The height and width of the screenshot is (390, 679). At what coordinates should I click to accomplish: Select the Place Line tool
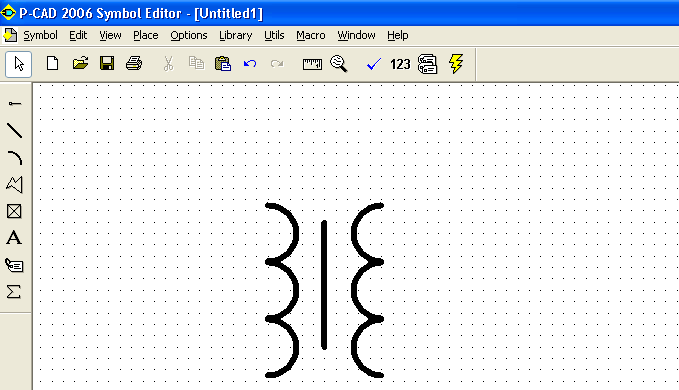click(14, 130)
